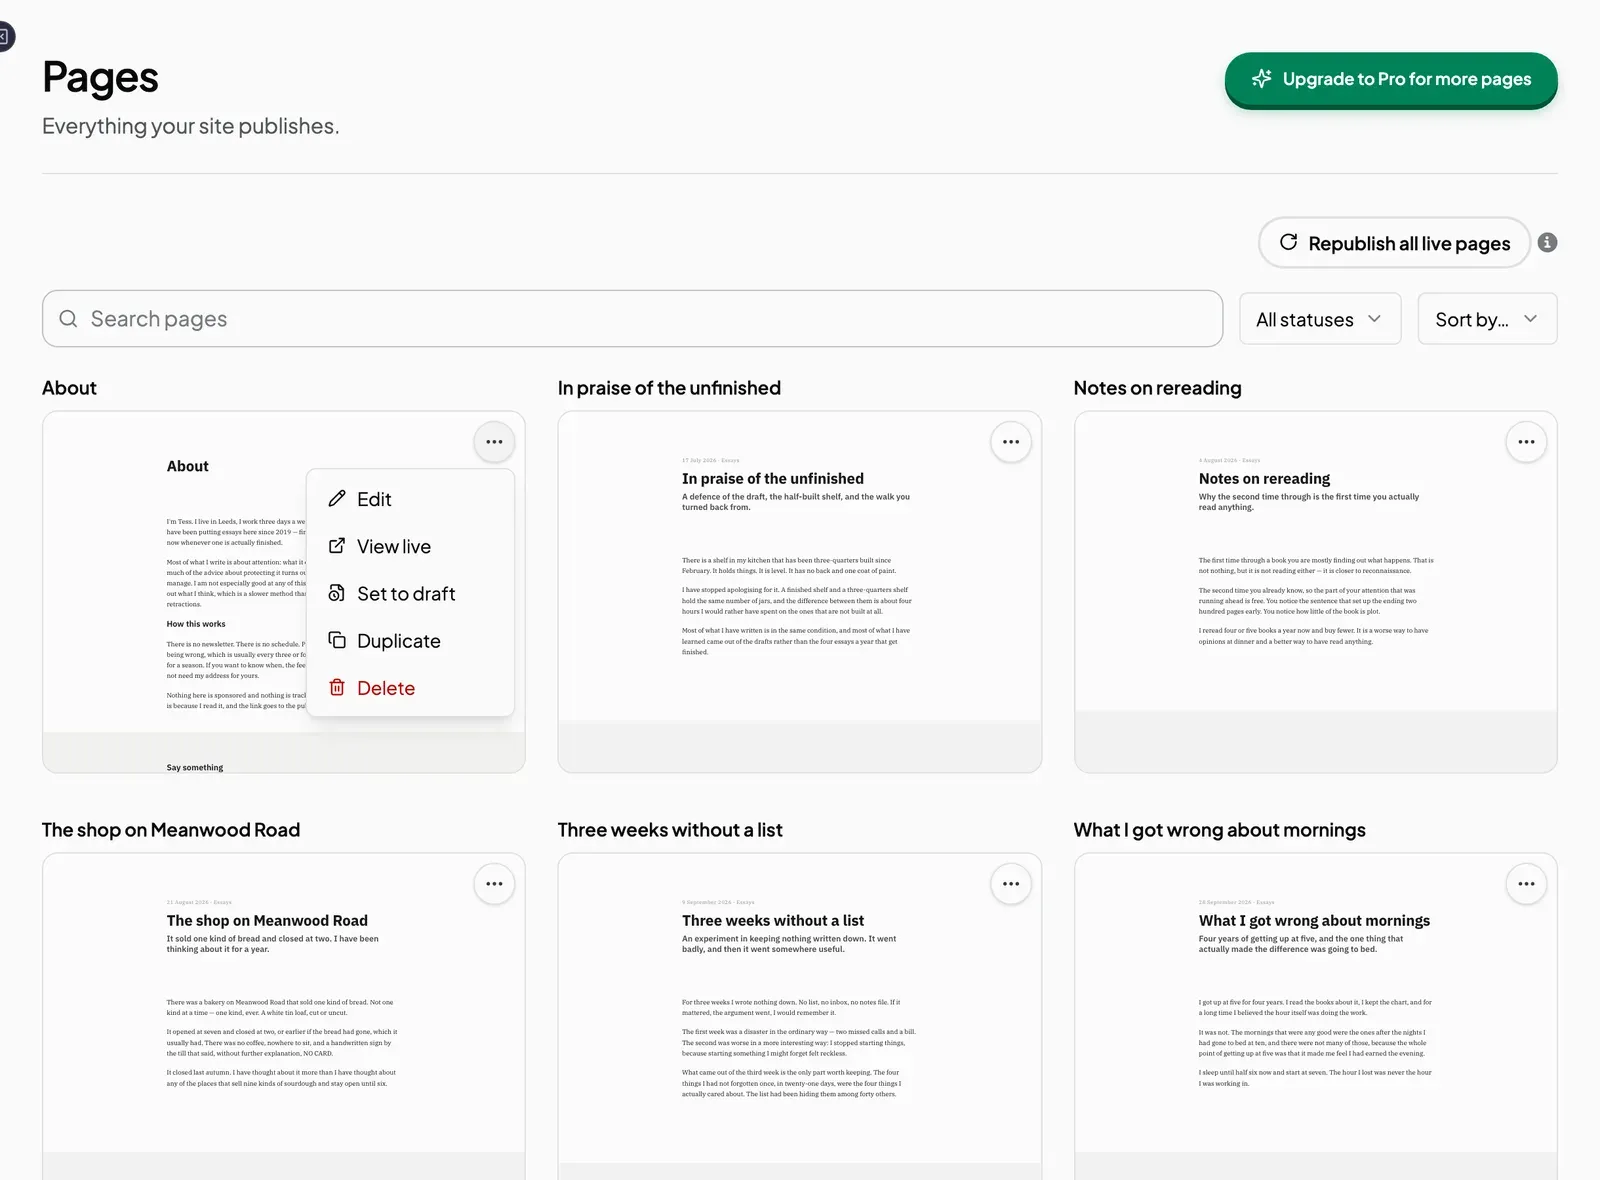The image size is (1600, 1180).
Task: Focus the Search pages input field
Action: click(632, 319)
